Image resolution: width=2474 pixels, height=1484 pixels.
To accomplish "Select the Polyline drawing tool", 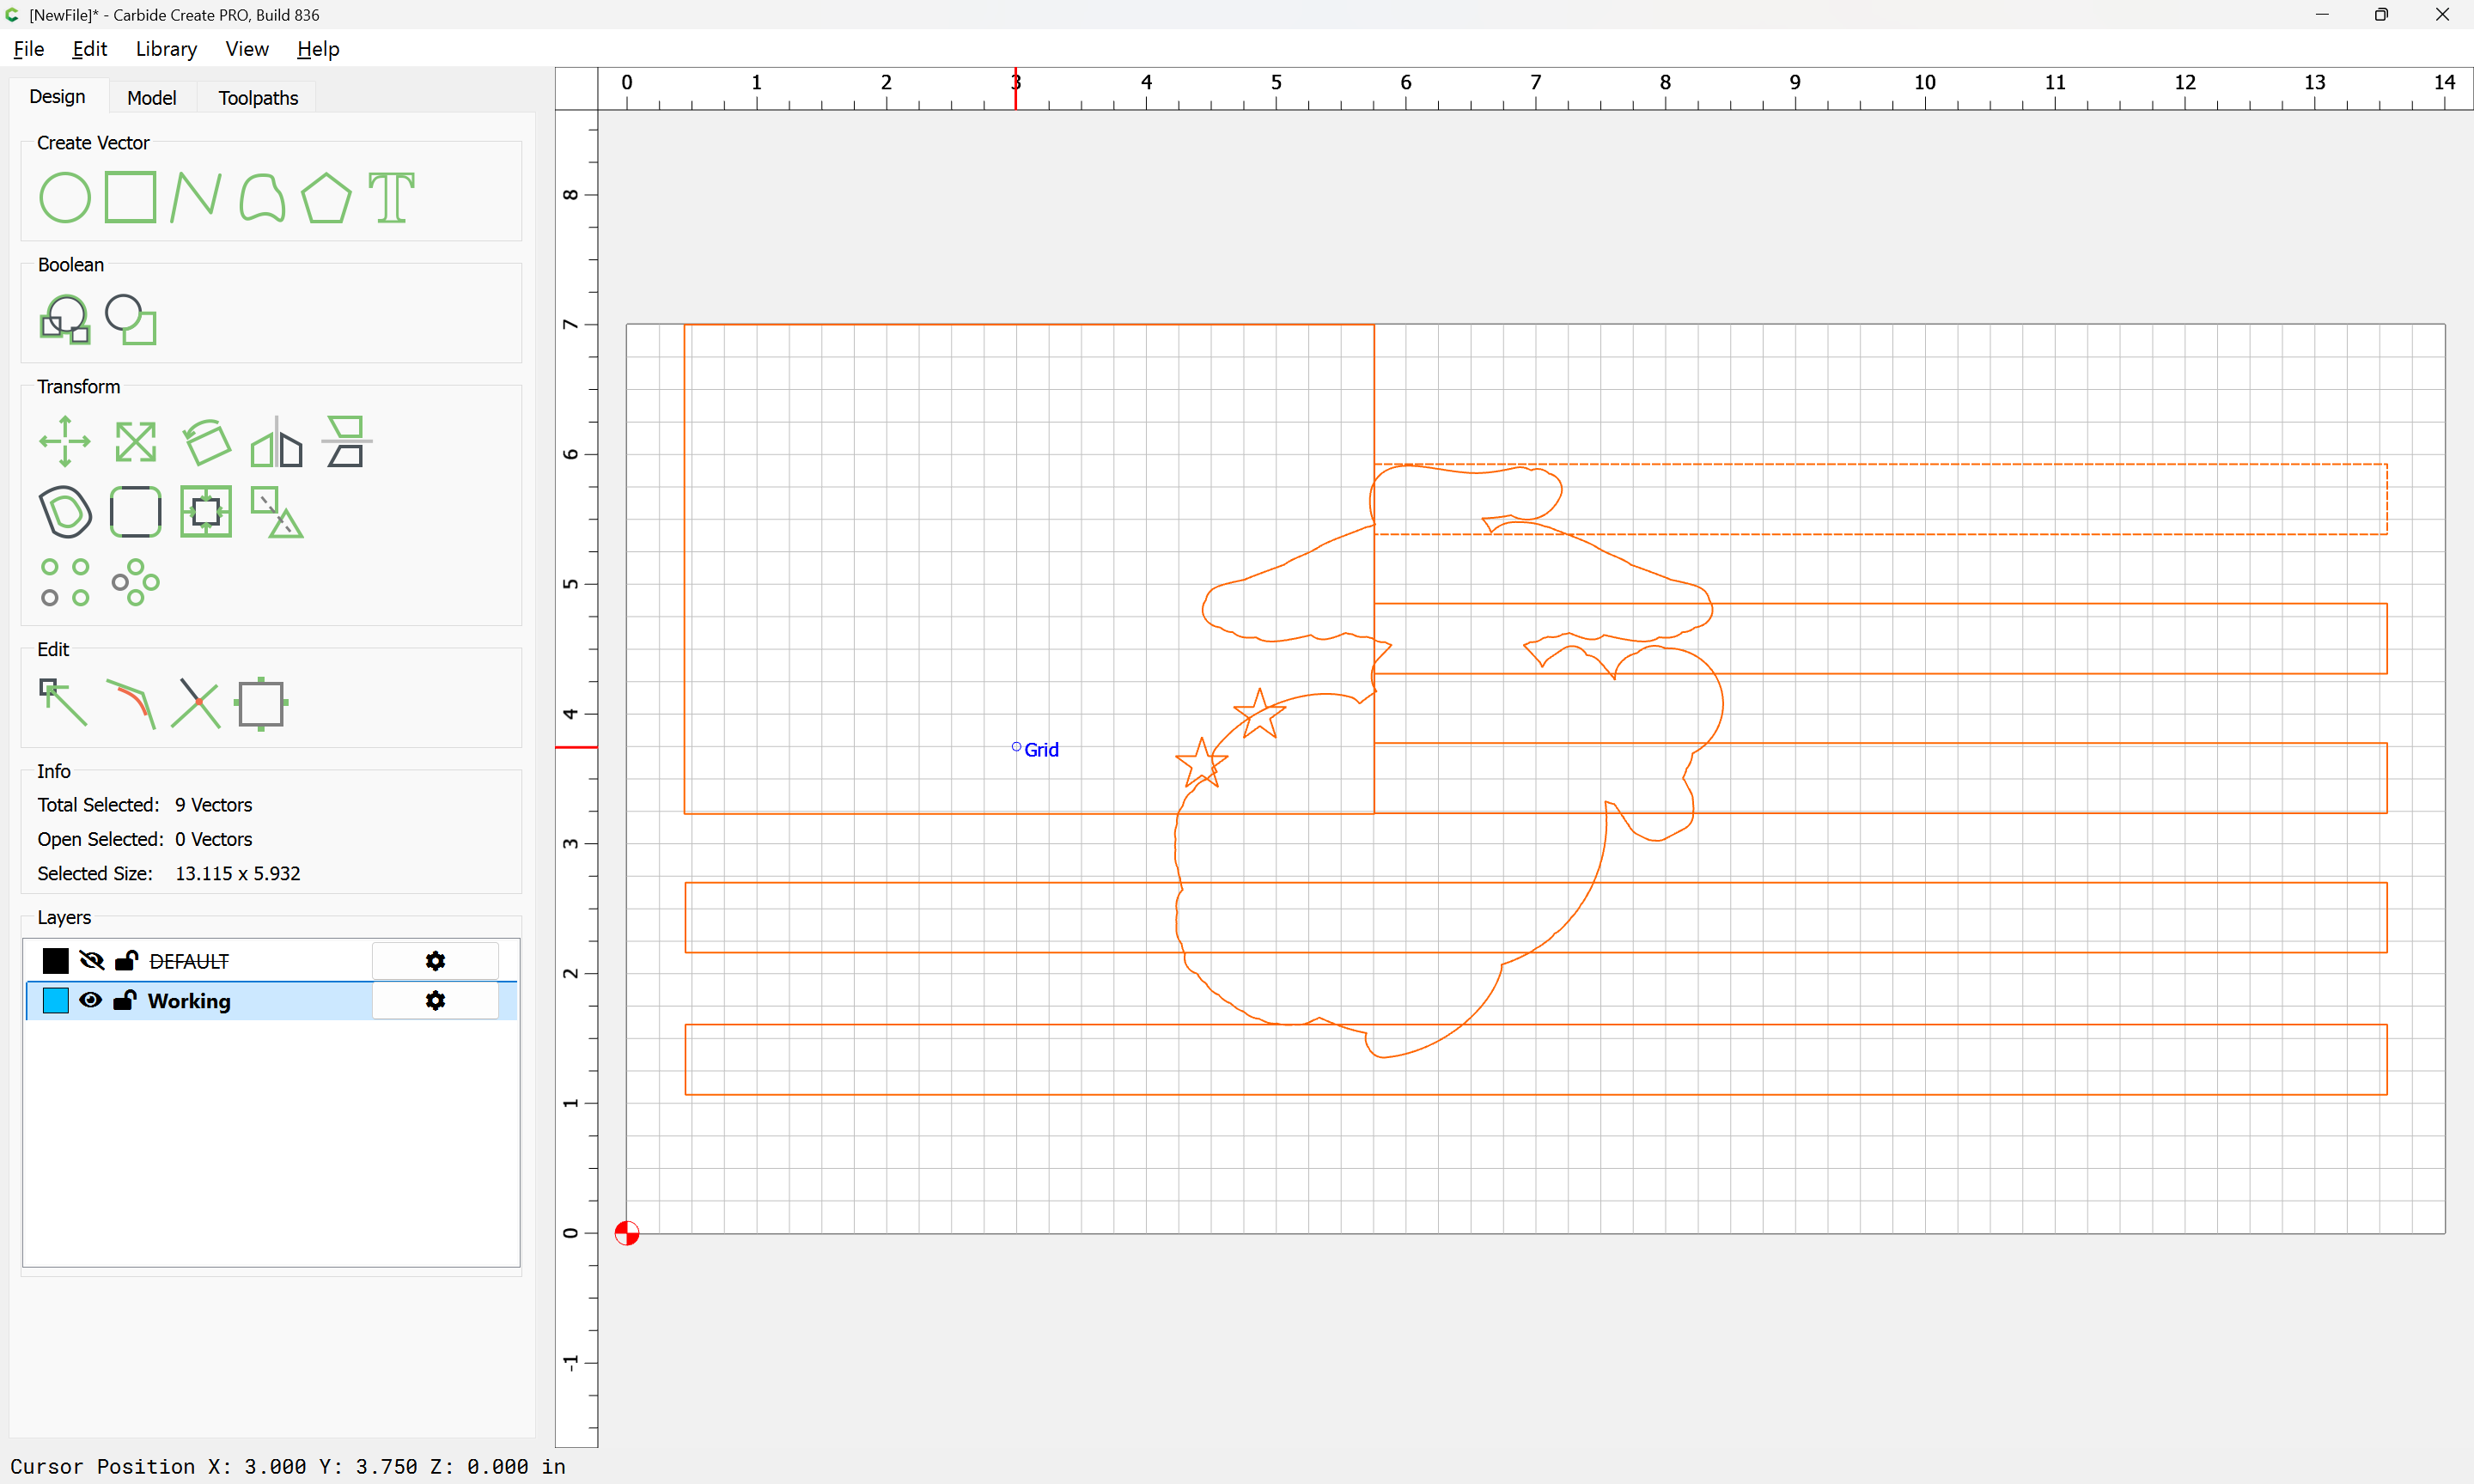I will click(195, 197).
